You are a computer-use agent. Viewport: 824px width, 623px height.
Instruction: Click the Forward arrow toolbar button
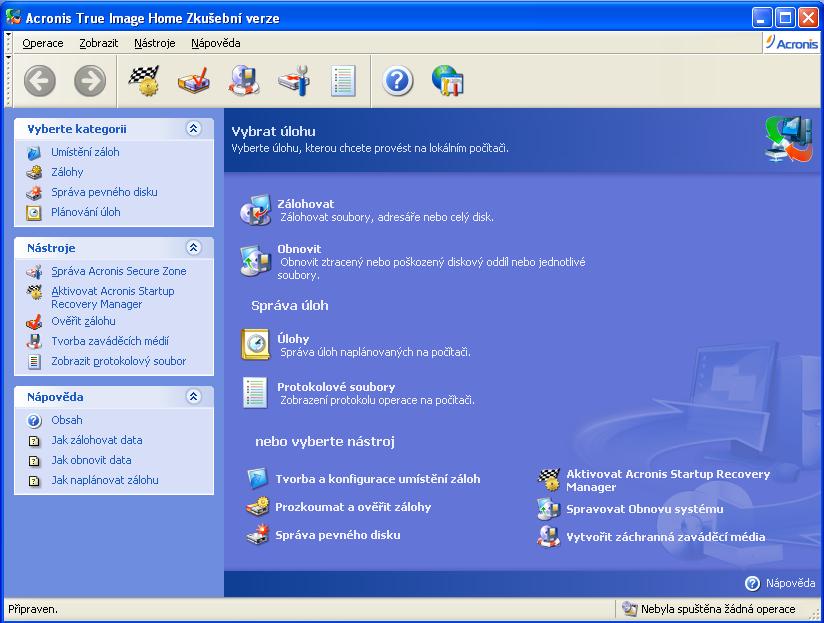coord(90,81)
